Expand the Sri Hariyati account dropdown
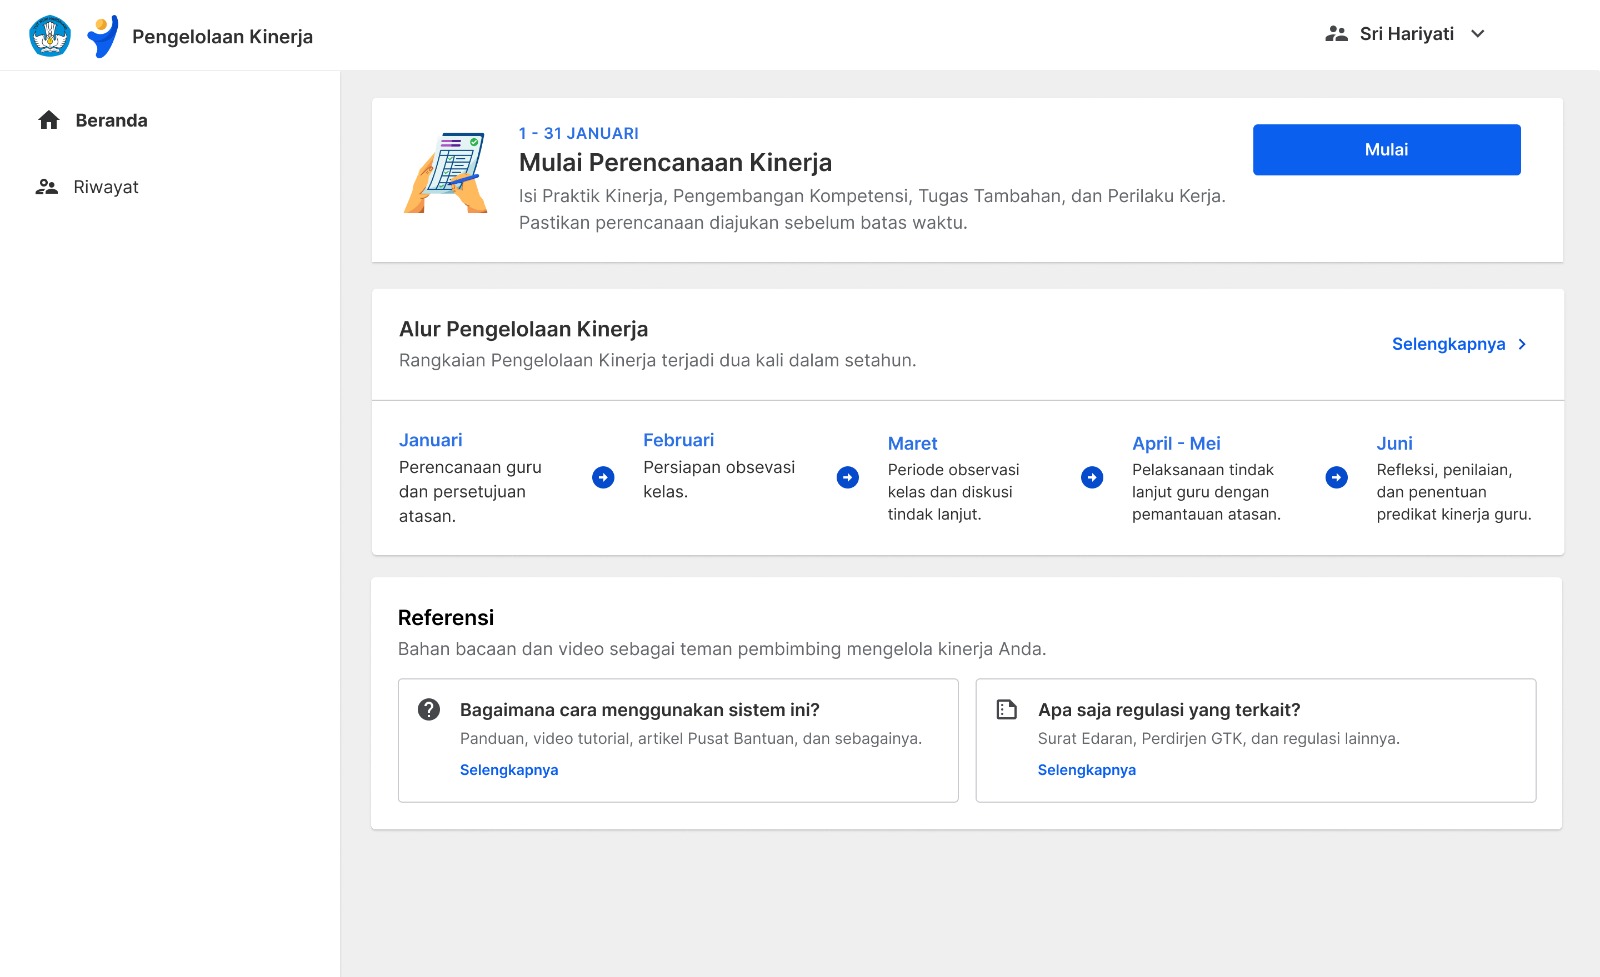1600x977 pixels. pyautogui.click(x=1478, y=34)
